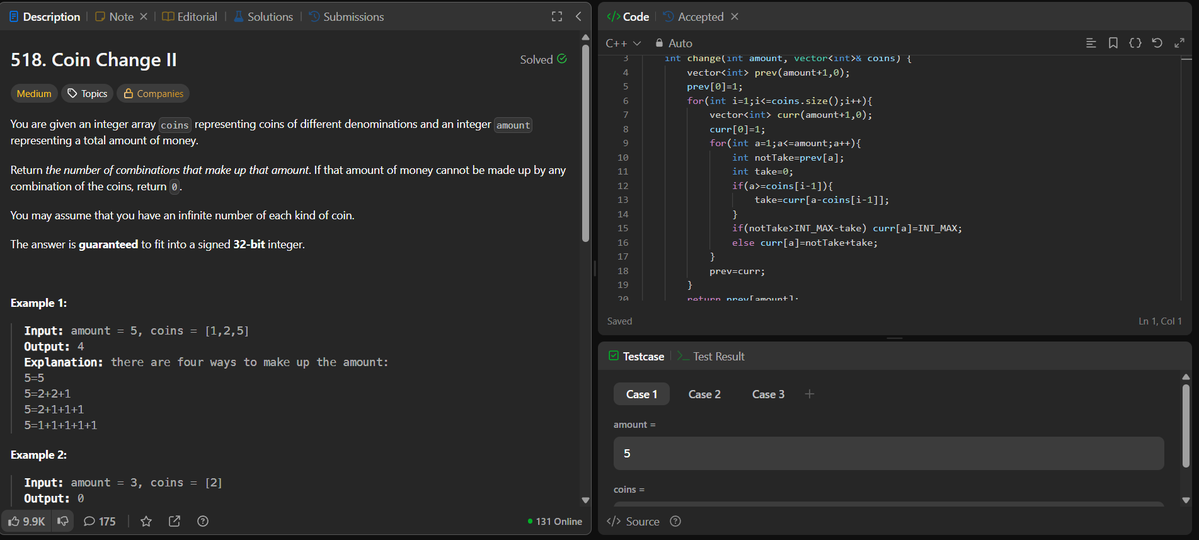Click the curly braces icon in editor toolbar
Image resolution: width=1199 pixels, height=540 pixels.
coord(1136,43)
